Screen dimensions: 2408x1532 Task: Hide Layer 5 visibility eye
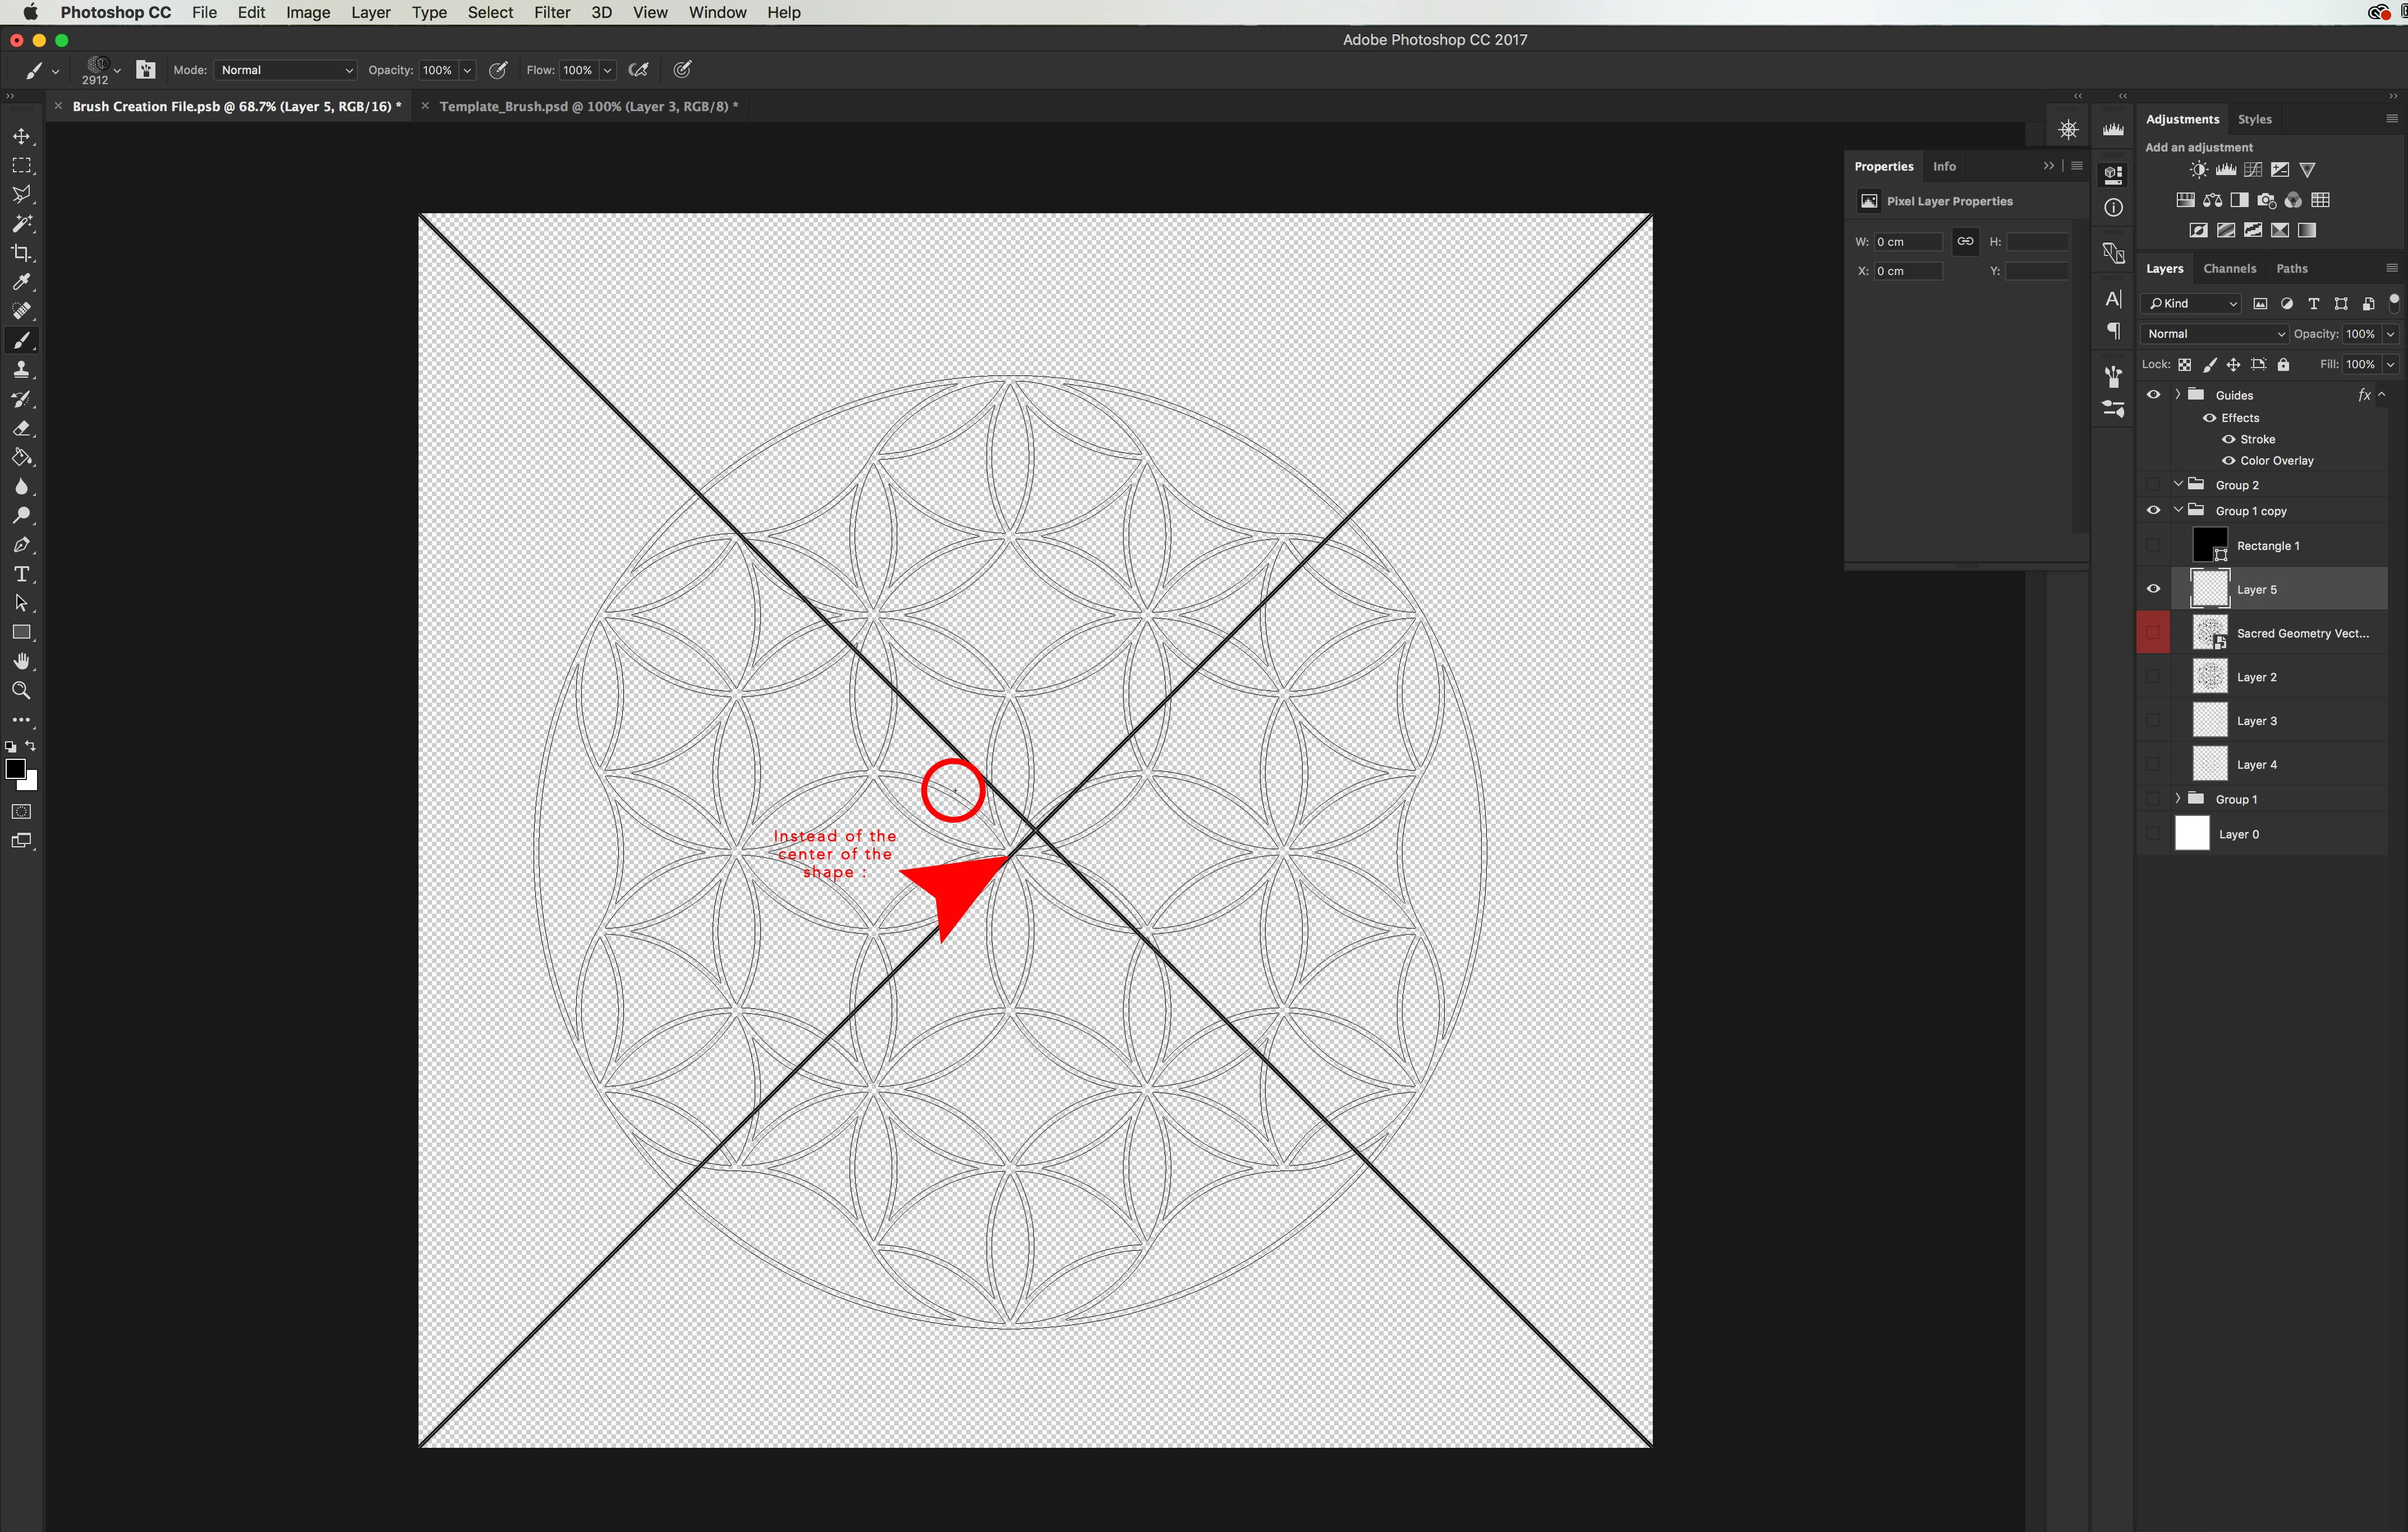(x=2153, y=589)
